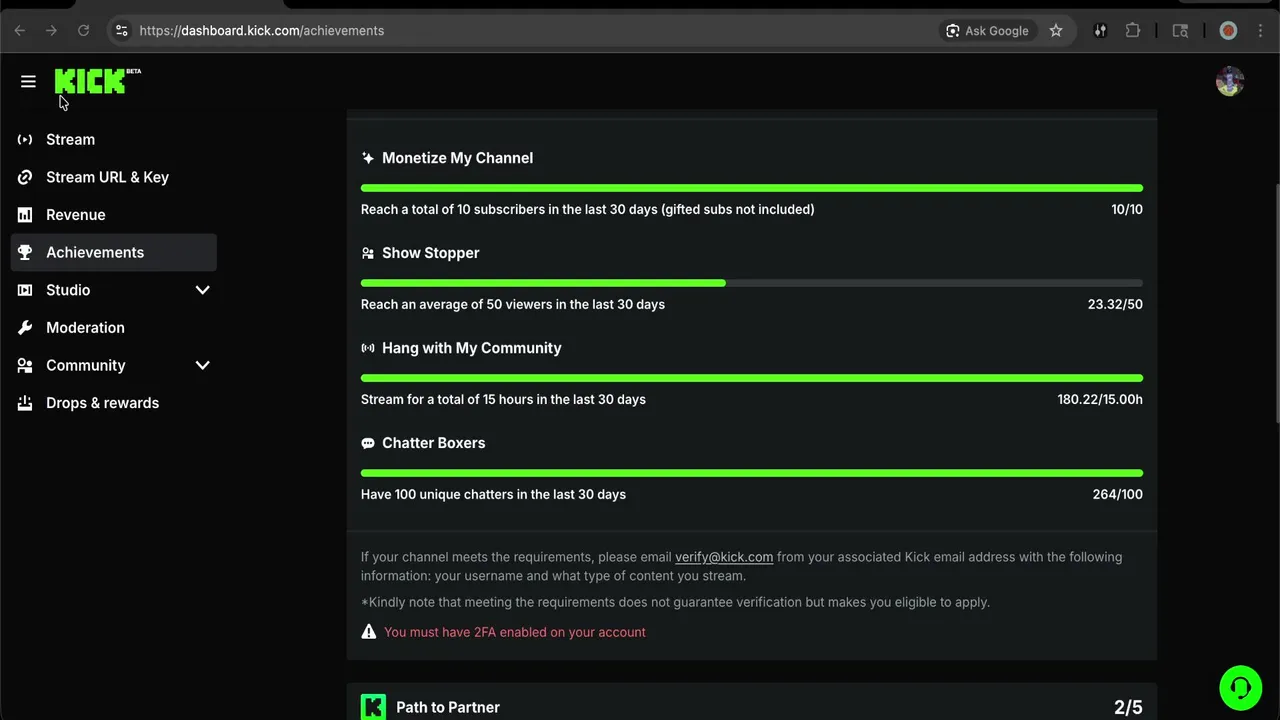This screenshot has width=1280, height=720.
Task: Go to Stream URL & Key
Action: (x=107, y=177)
